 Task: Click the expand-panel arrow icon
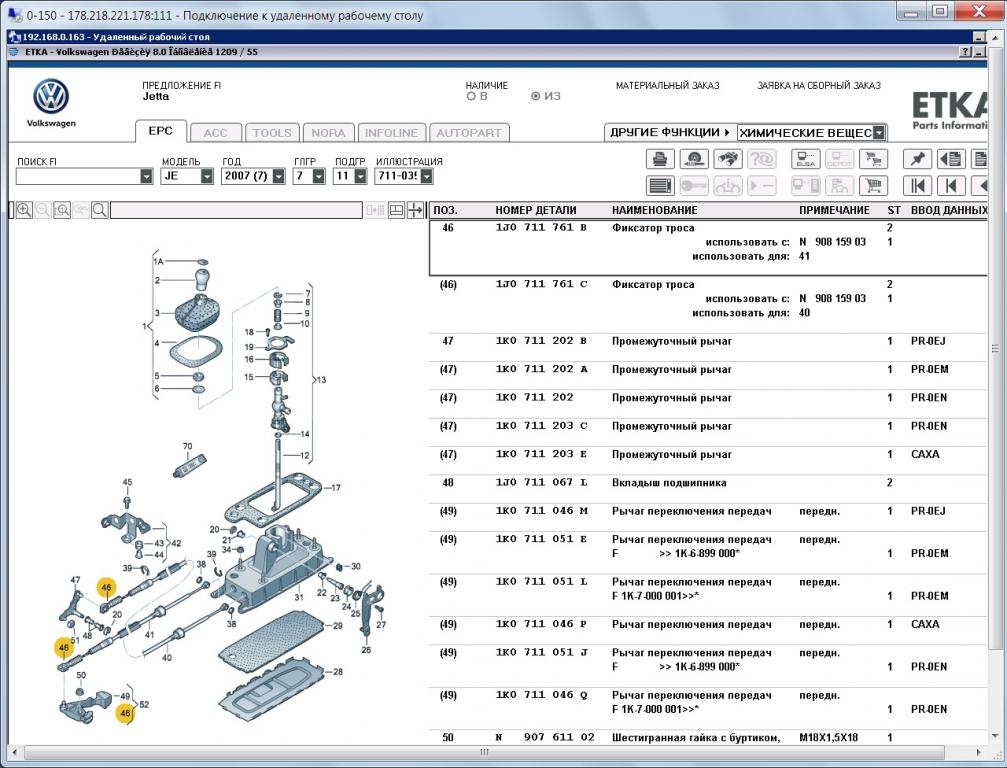pos(416,210)
